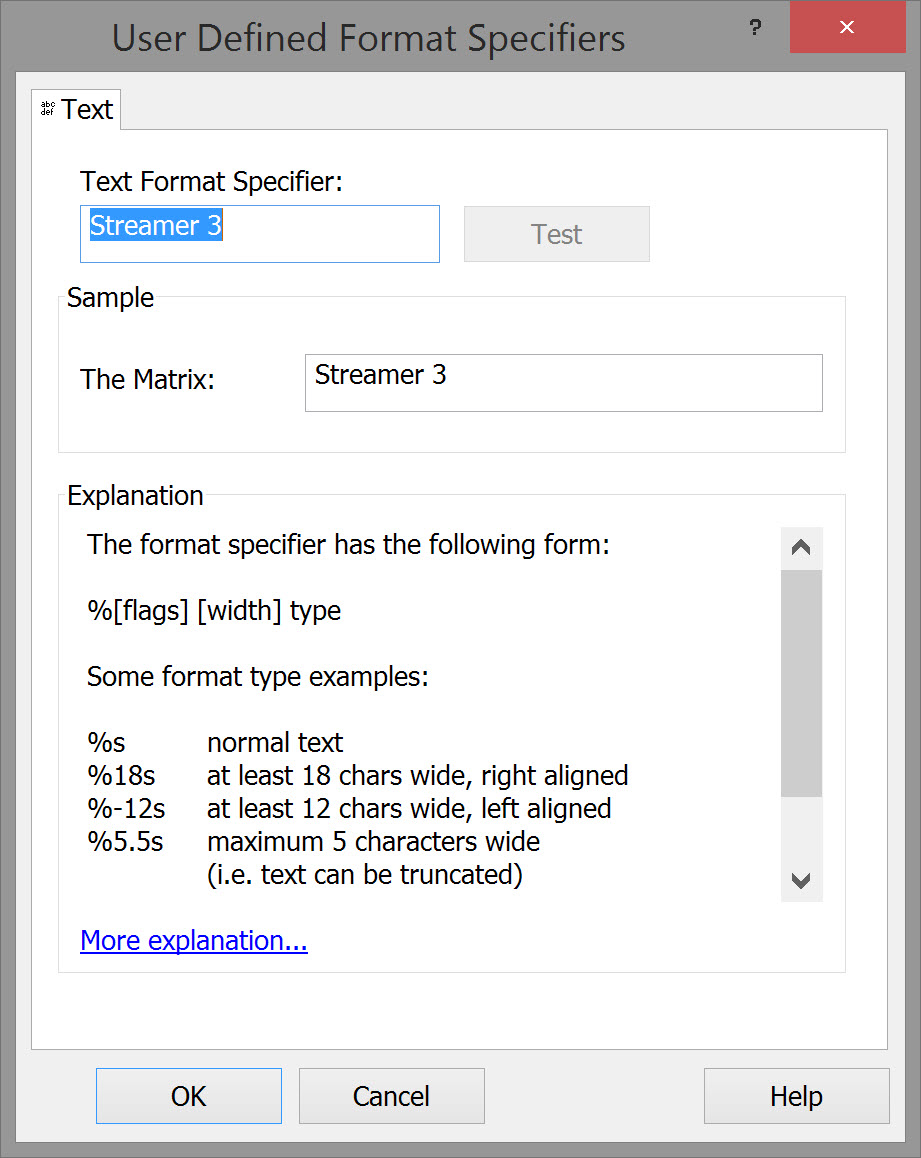Image resolution: width=921 pixels, height=1158 pixels.
Task: Click the question mark title bar icon
Action: pyautogui.click(x=755, y=28)
